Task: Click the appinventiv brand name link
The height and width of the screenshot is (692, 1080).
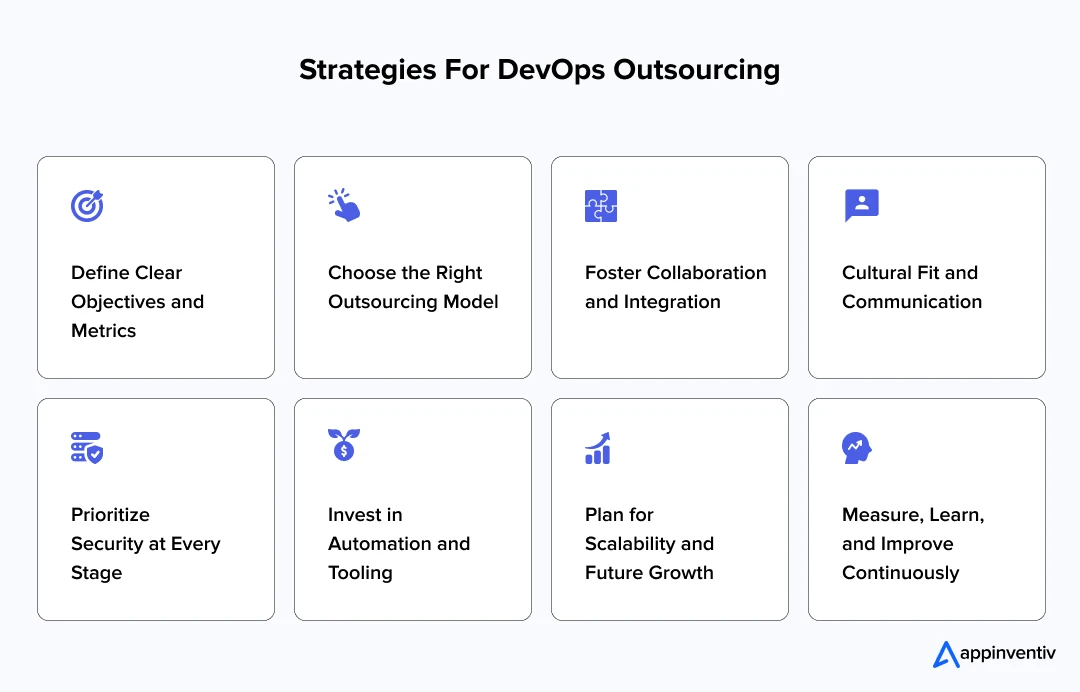Action: 1007,653
